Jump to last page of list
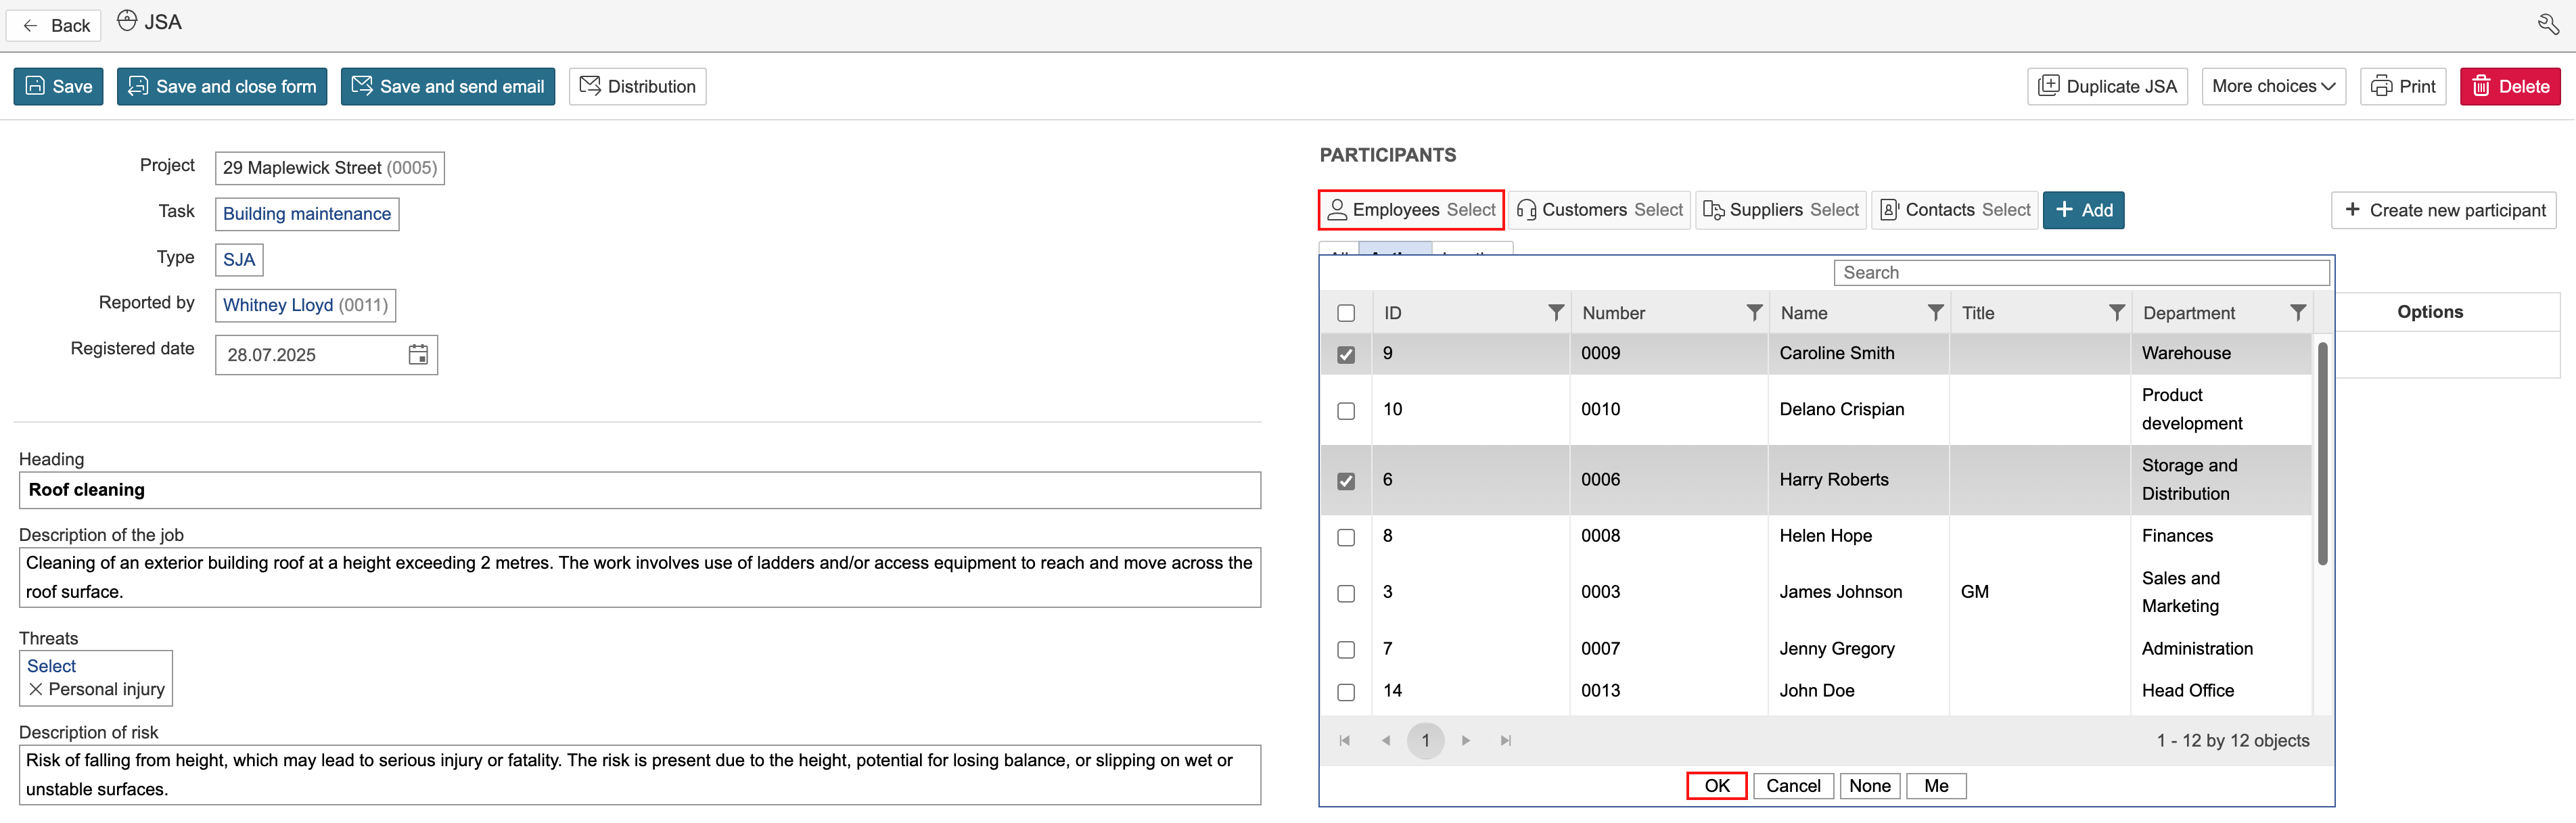The image size is (2576, 823). [1506, 741]
